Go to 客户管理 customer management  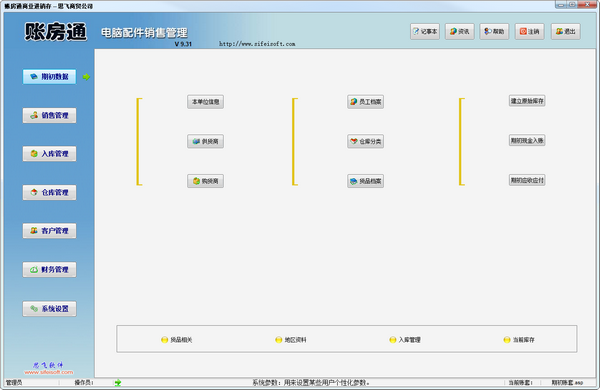pyautogui.click(x=49, y=231)
